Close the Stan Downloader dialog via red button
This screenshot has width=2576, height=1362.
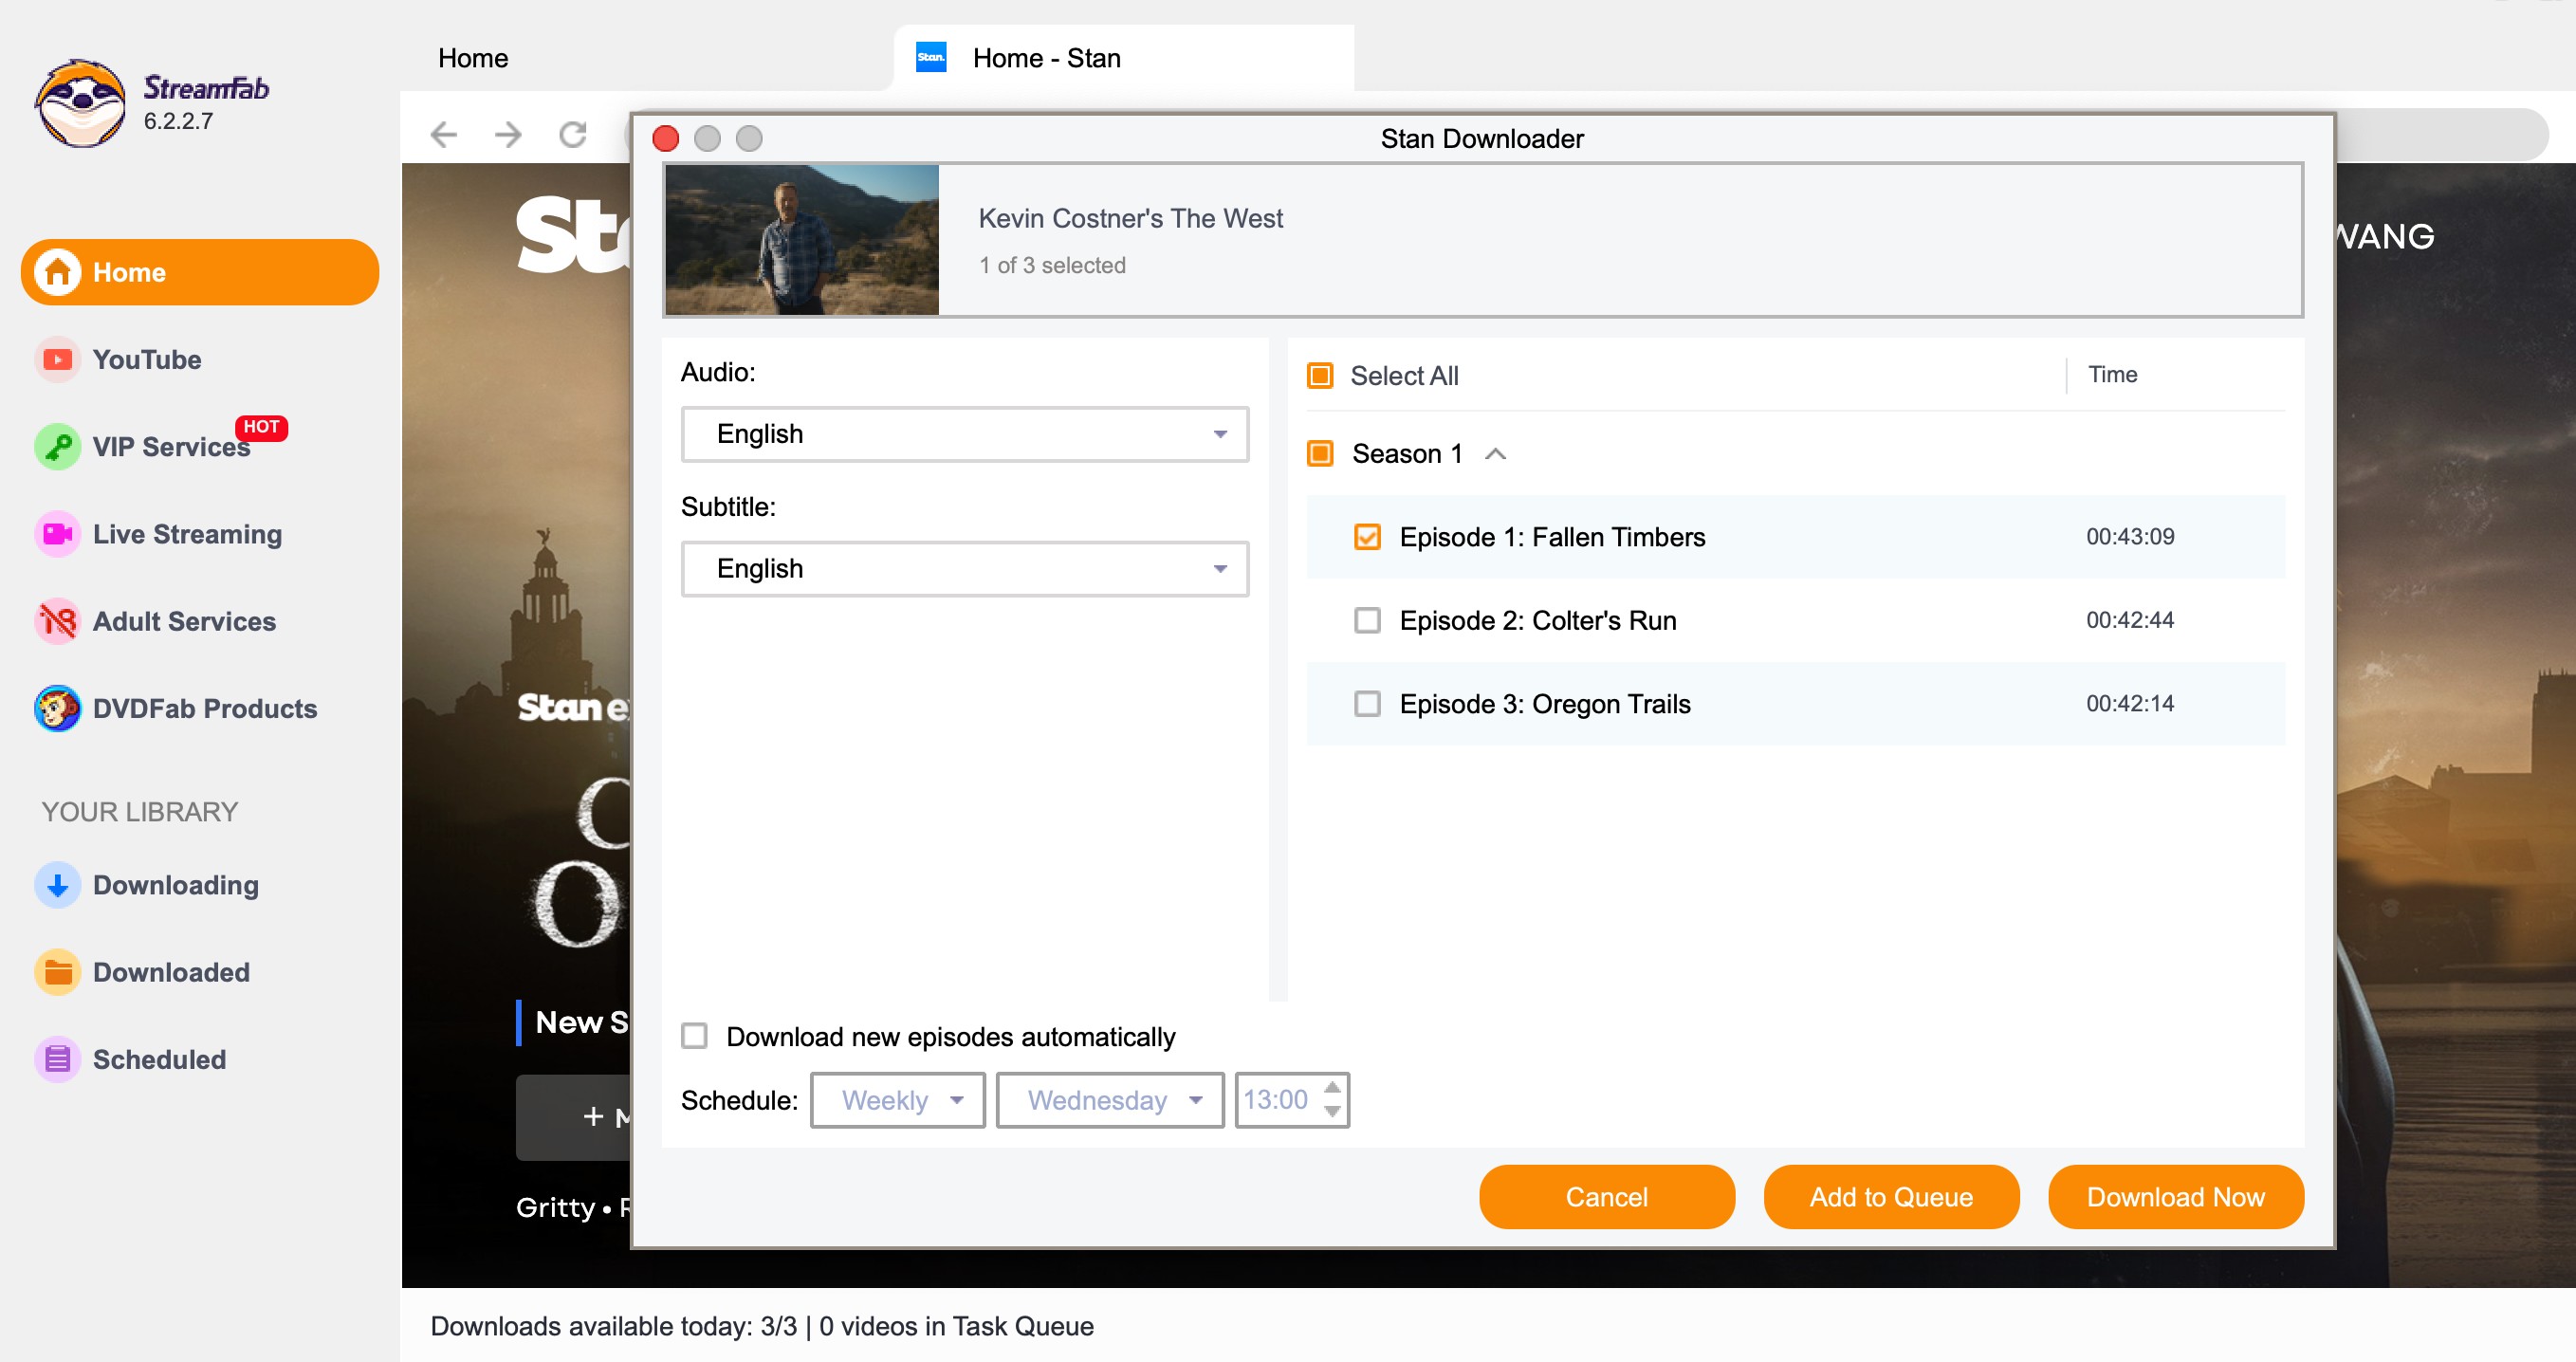click(x=666, y=138)
